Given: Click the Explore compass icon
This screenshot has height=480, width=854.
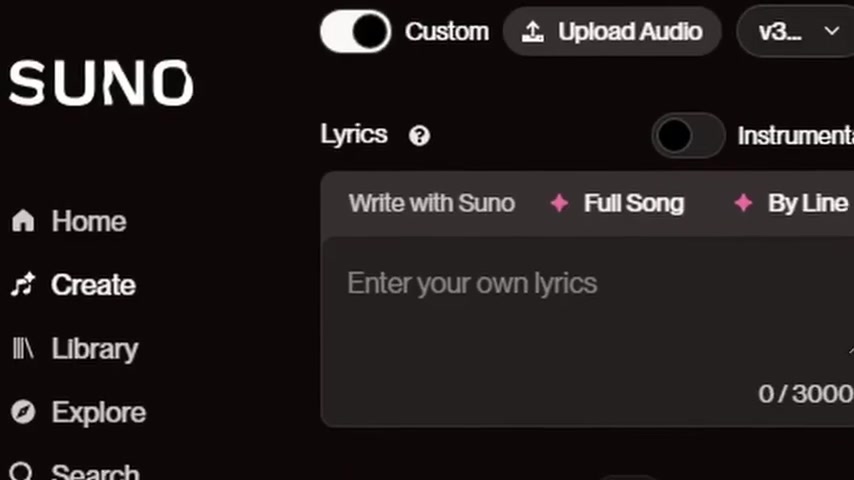Looking at the screenshot, I should pos(23,412).
